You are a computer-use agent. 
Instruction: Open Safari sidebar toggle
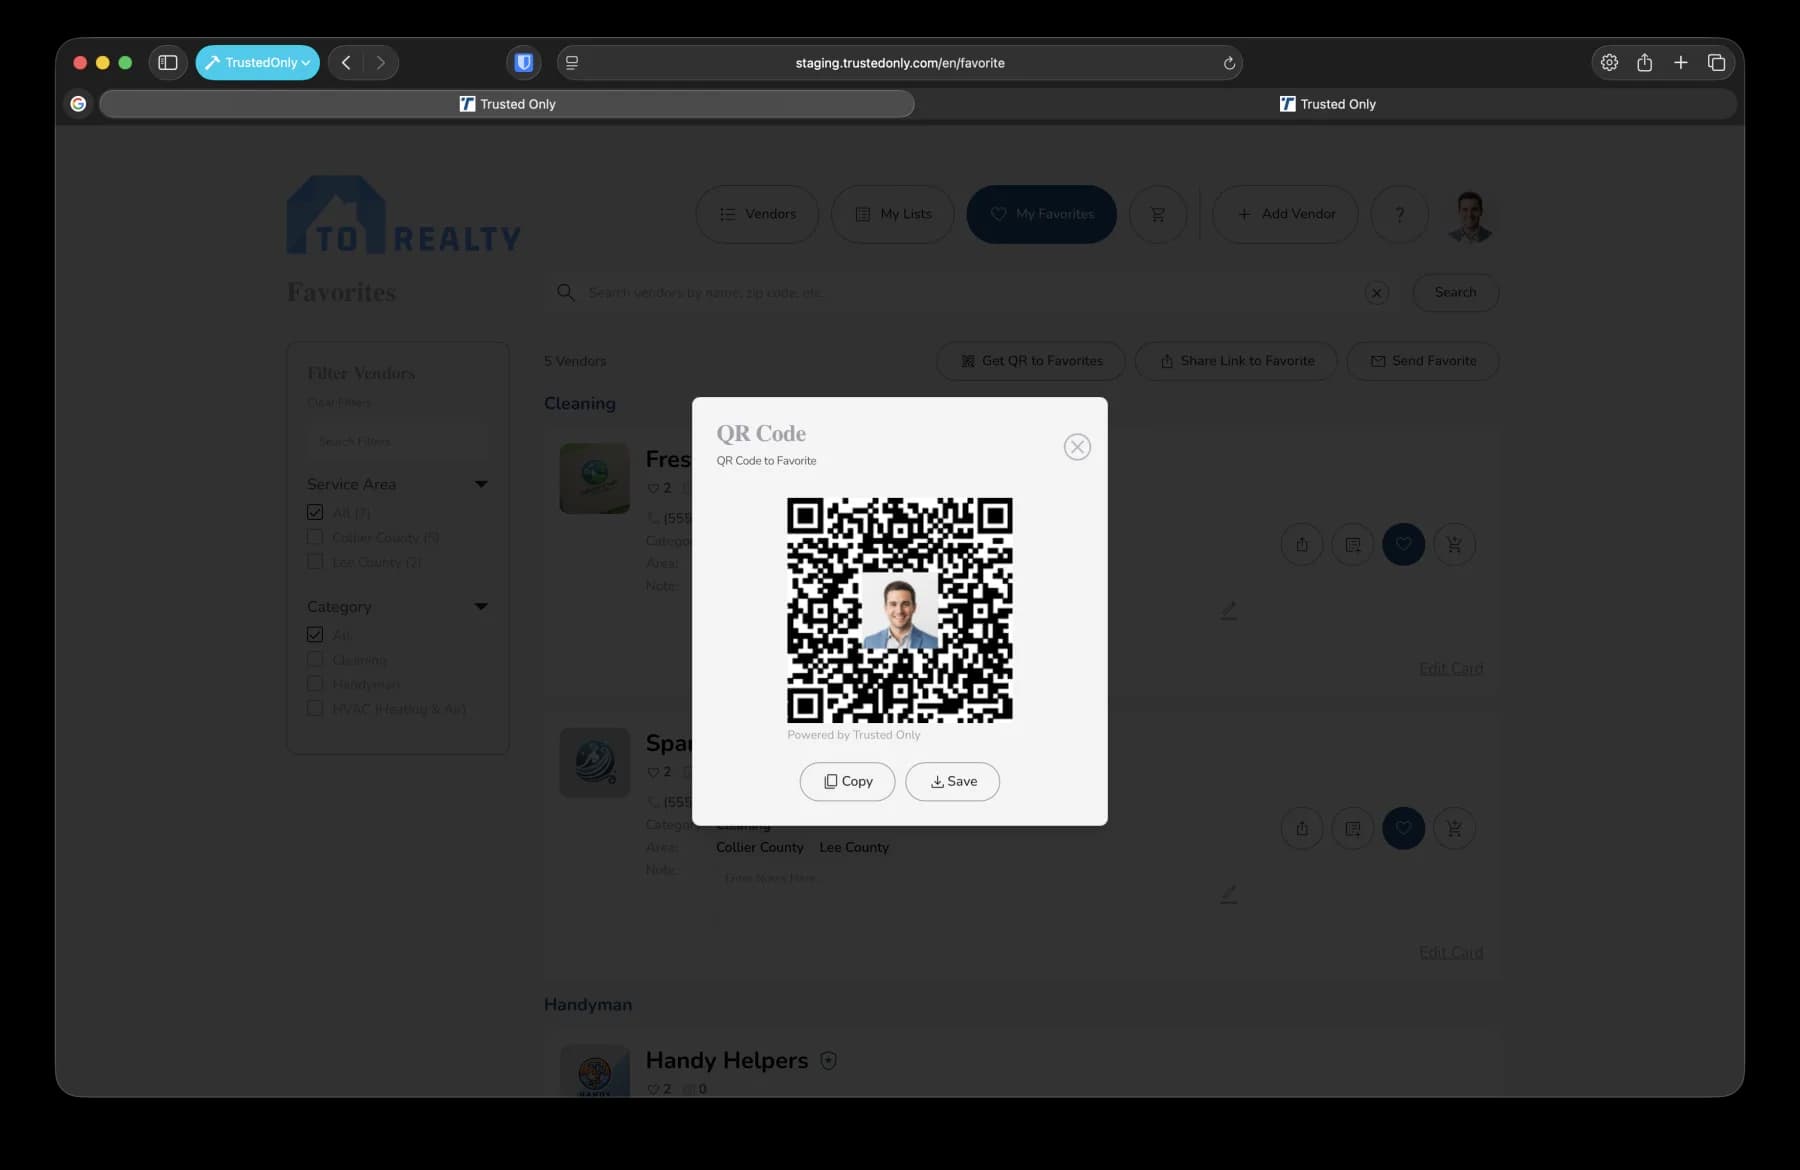[x=168, y=62]
